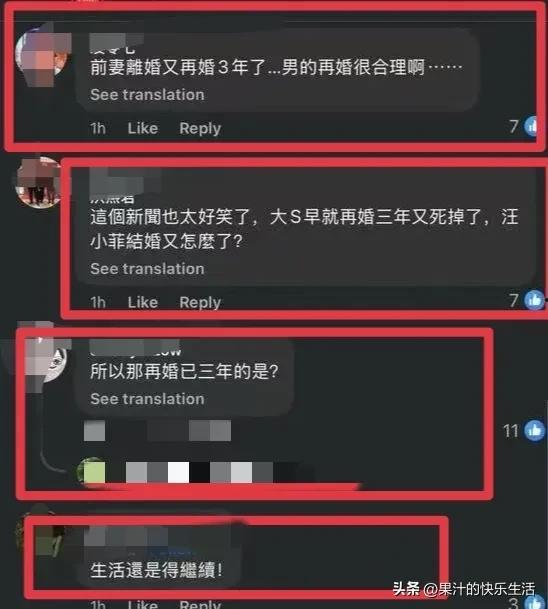Click the 1h timestamp on second comment
Screen dimensions: 548x609
tap(98, 302)
